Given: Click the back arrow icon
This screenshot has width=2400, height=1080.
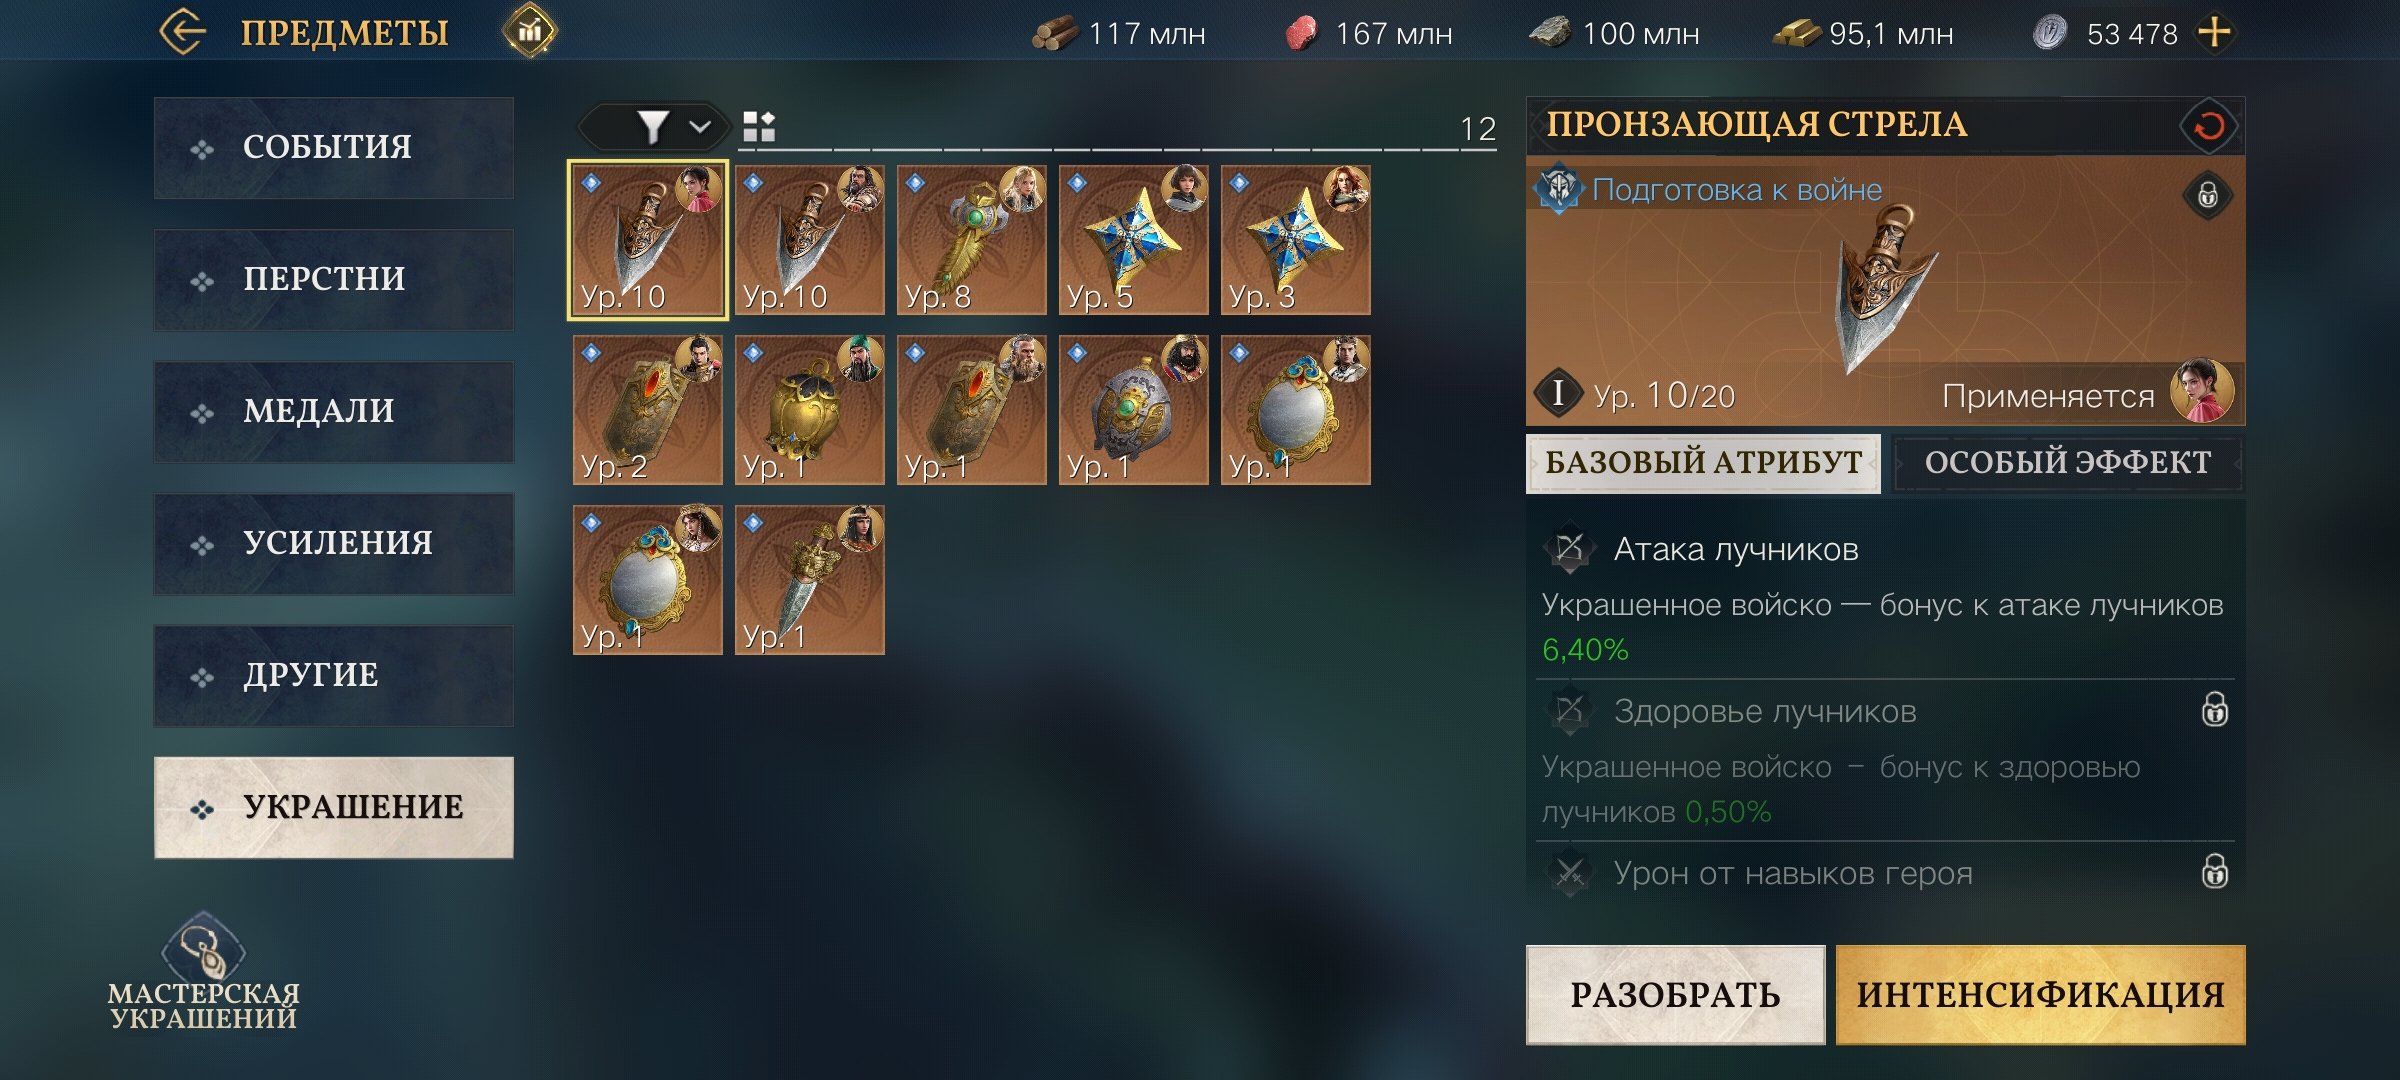Looking at the screenshot, I should tap(183, 32).
